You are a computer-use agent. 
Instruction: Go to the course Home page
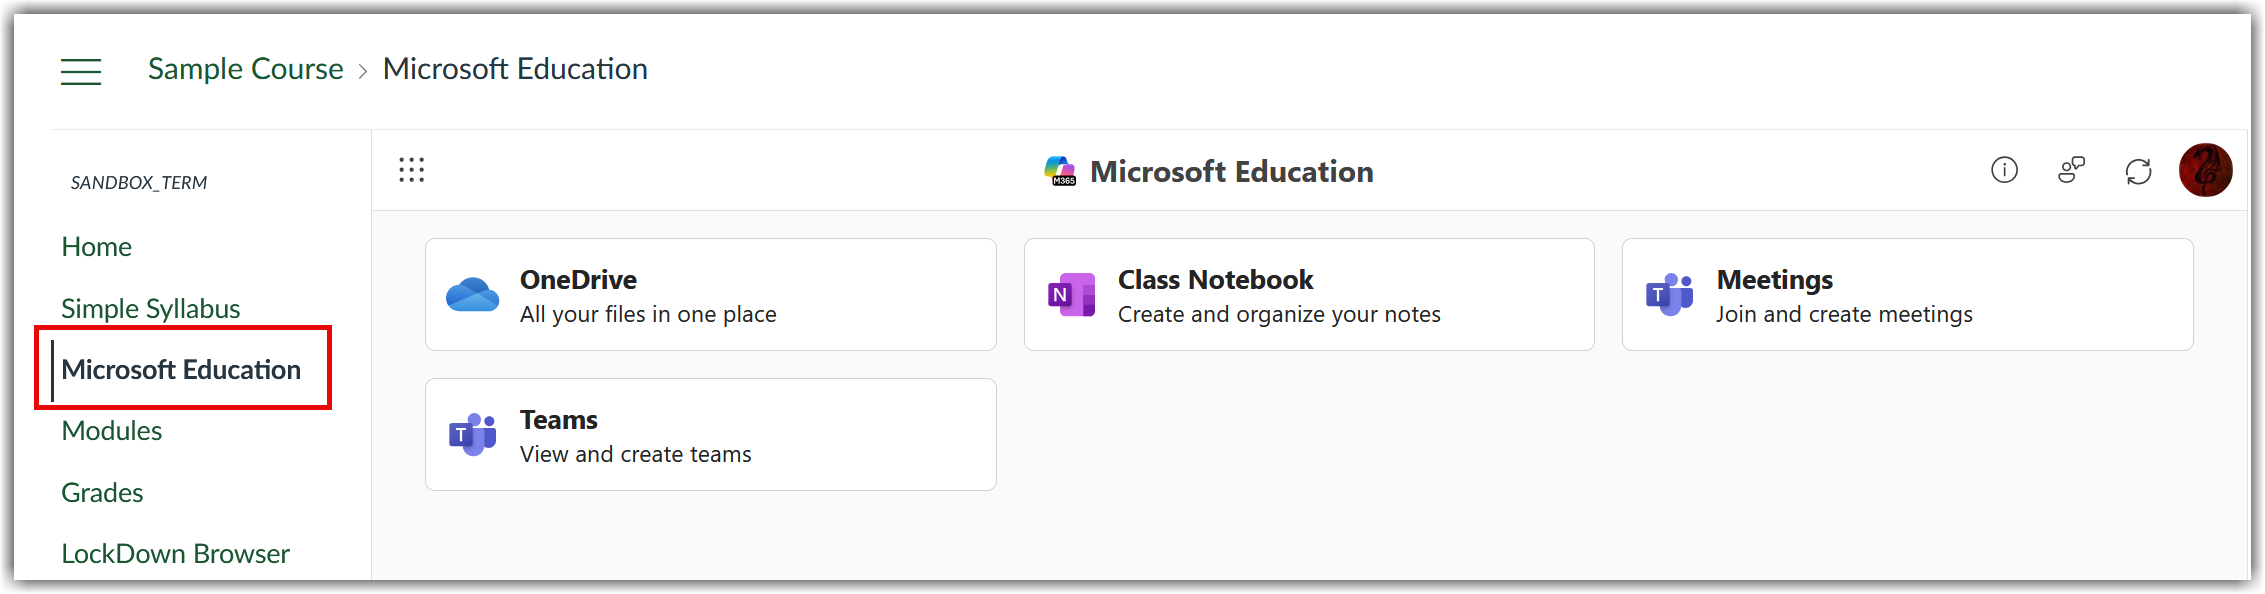point(96,246)
